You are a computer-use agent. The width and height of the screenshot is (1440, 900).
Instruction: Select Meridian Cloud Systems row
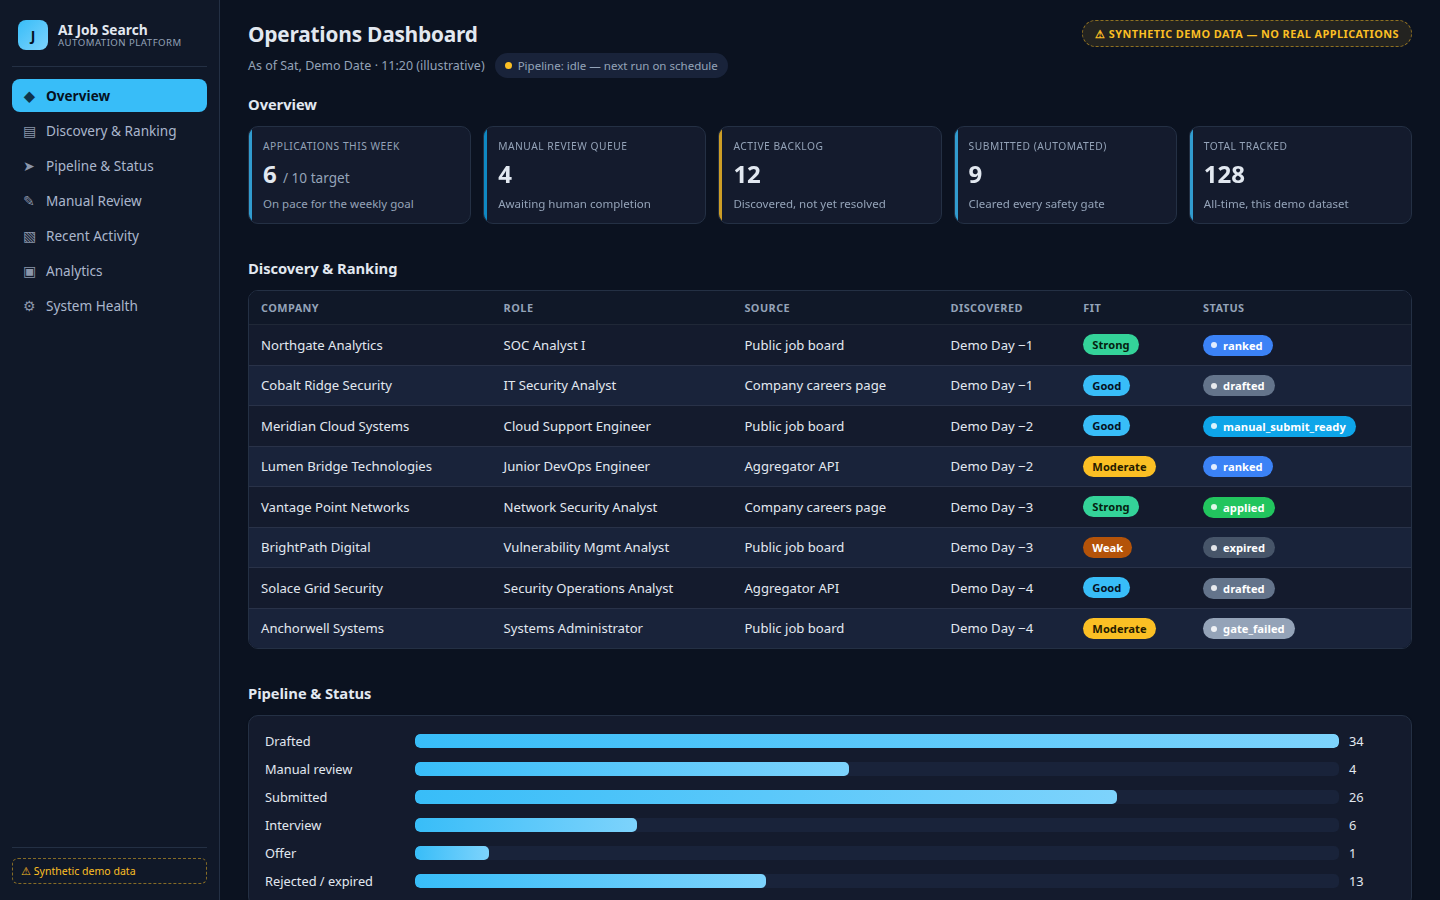click(830, 426)
